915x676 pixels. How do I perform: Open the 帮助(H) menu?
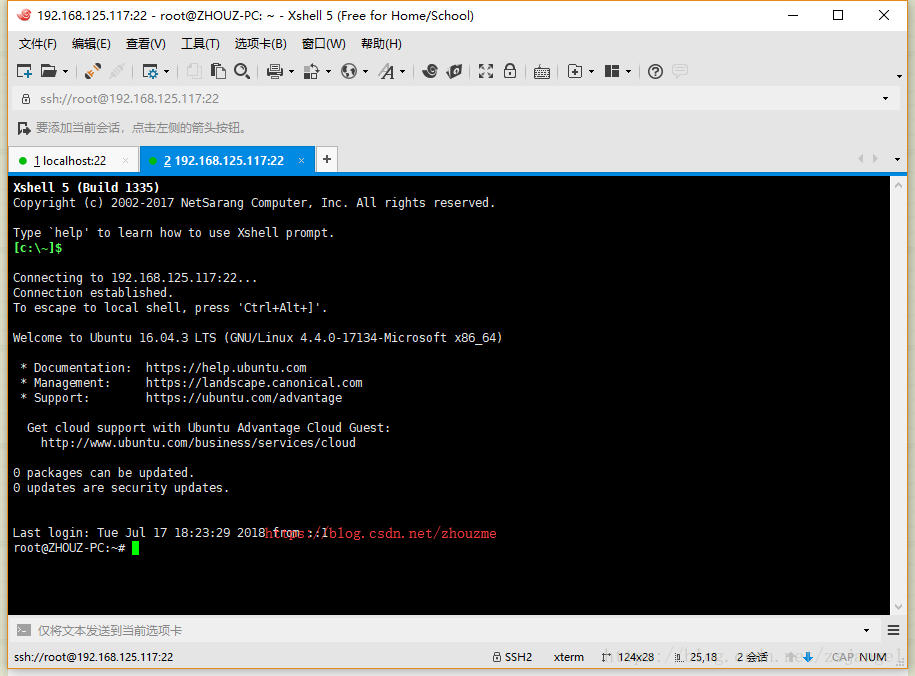coord(381,44)
